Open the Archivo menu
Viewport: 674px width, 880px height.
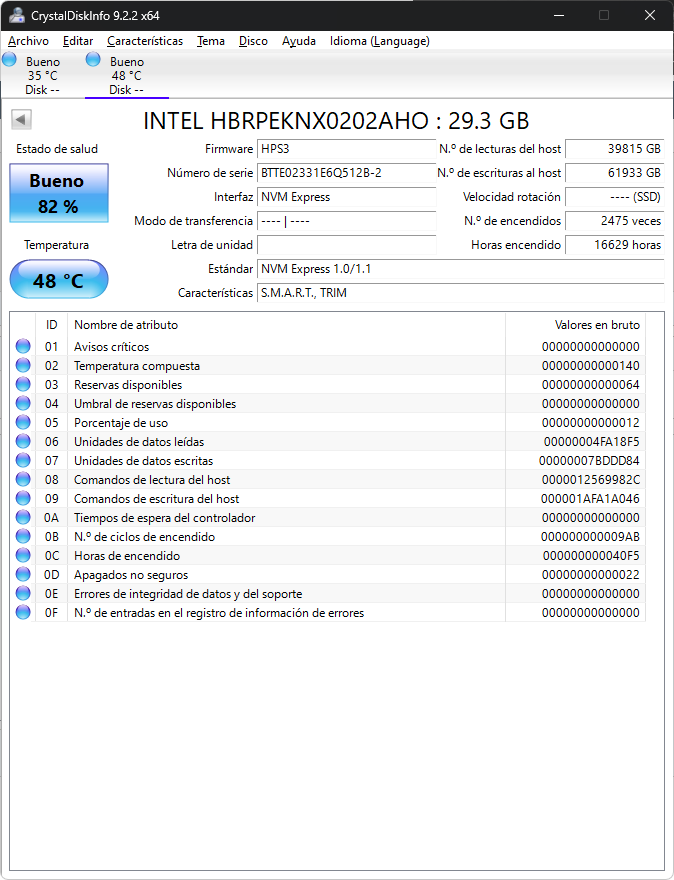[28, 41]
